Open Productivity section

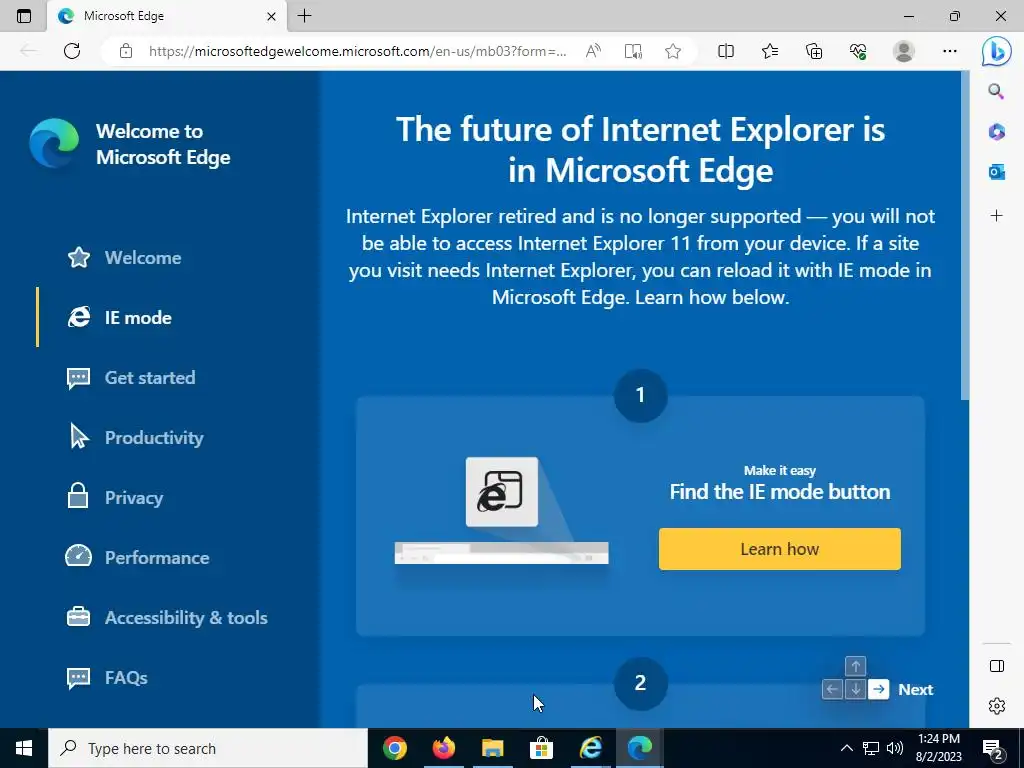click(135, 438)
